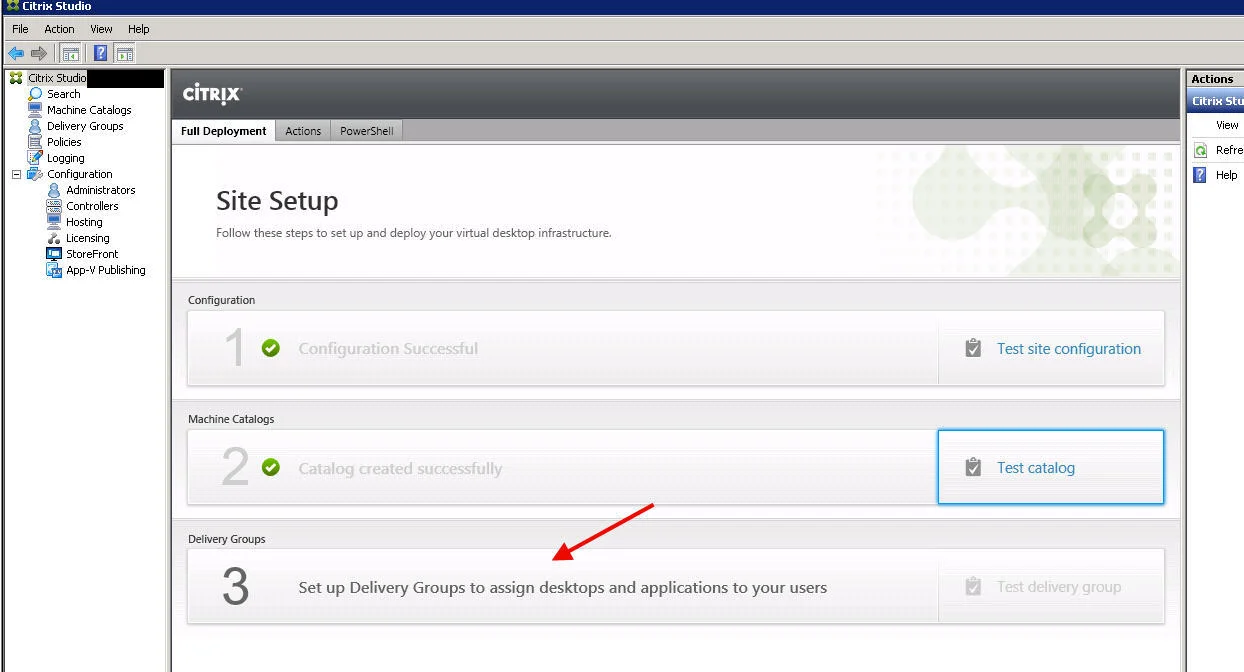
Task: Click the Licensing icon in tree
Action: coord(54,238)
